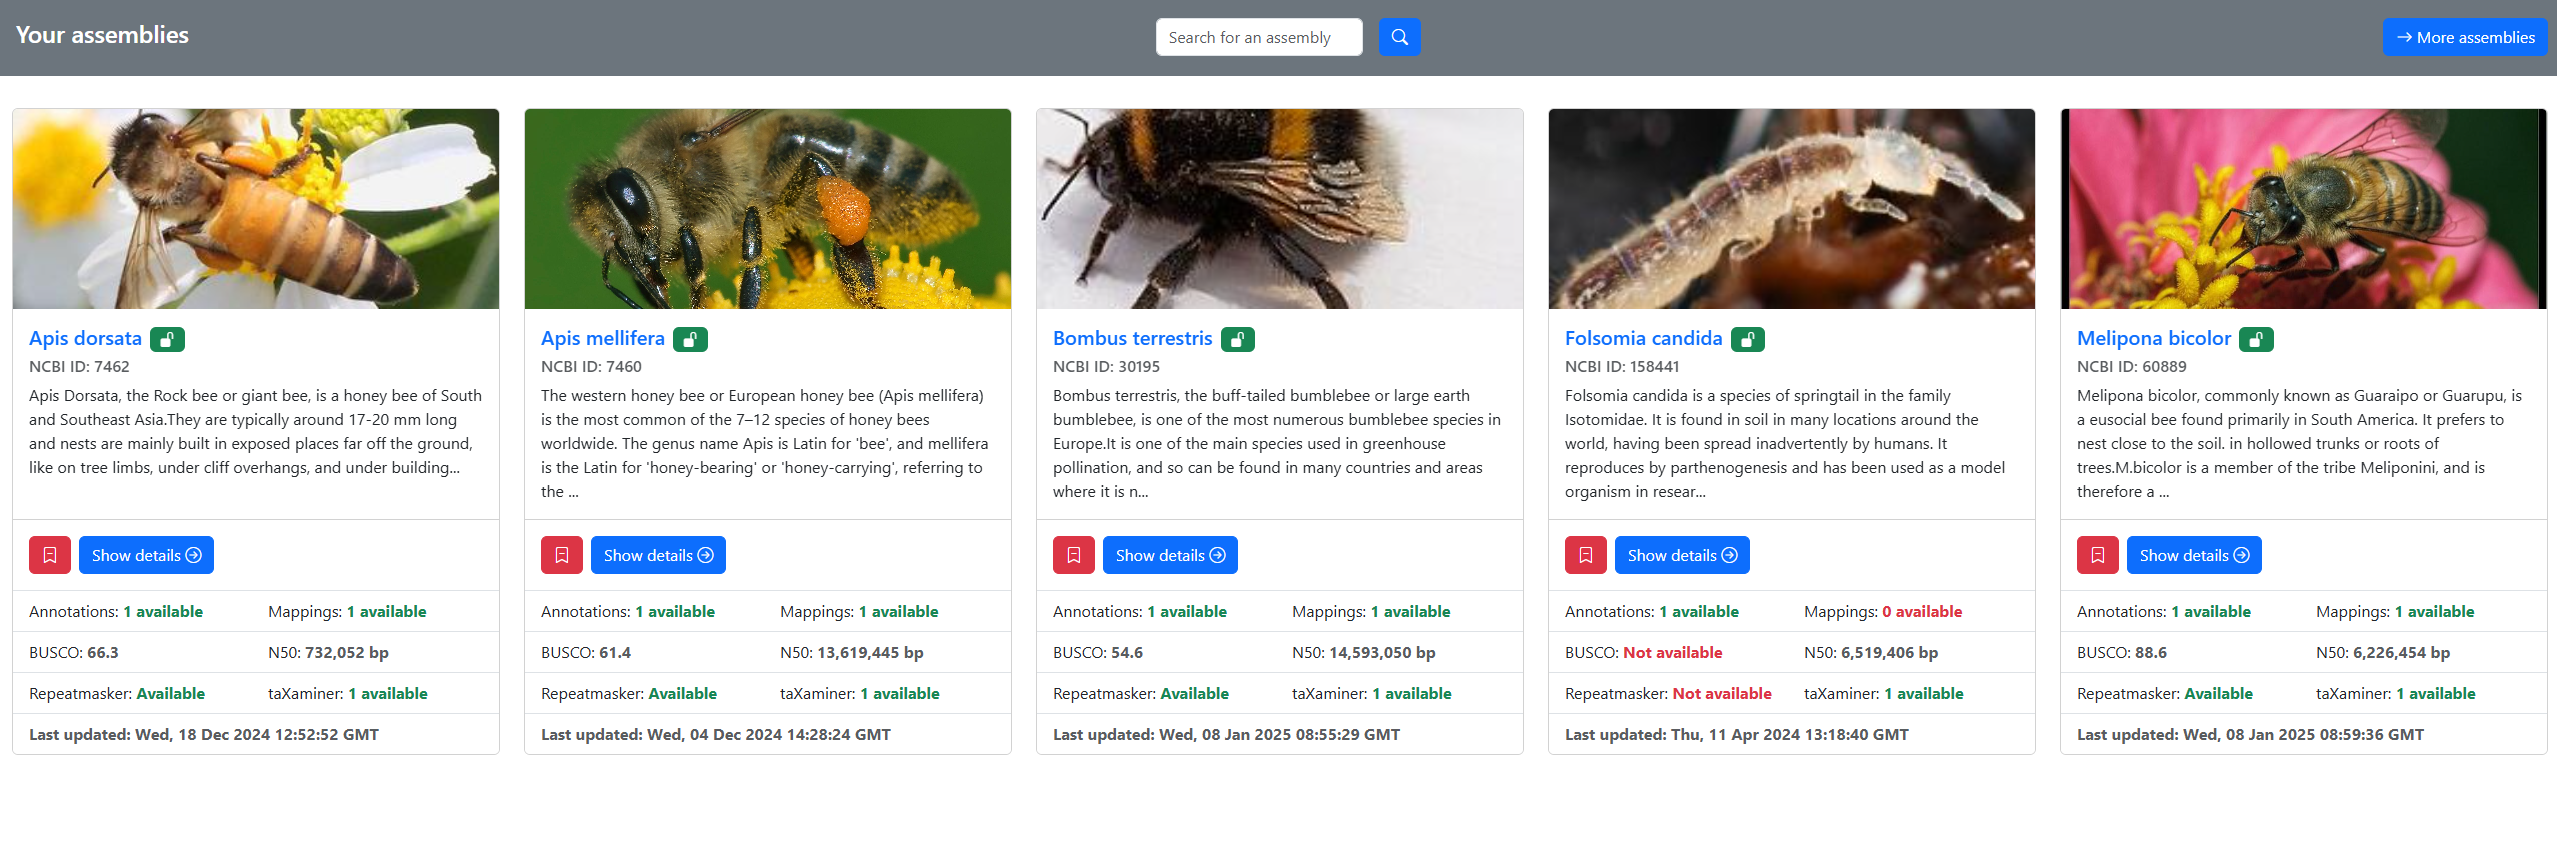Show details for Apis dorsata

pos(146,555)
